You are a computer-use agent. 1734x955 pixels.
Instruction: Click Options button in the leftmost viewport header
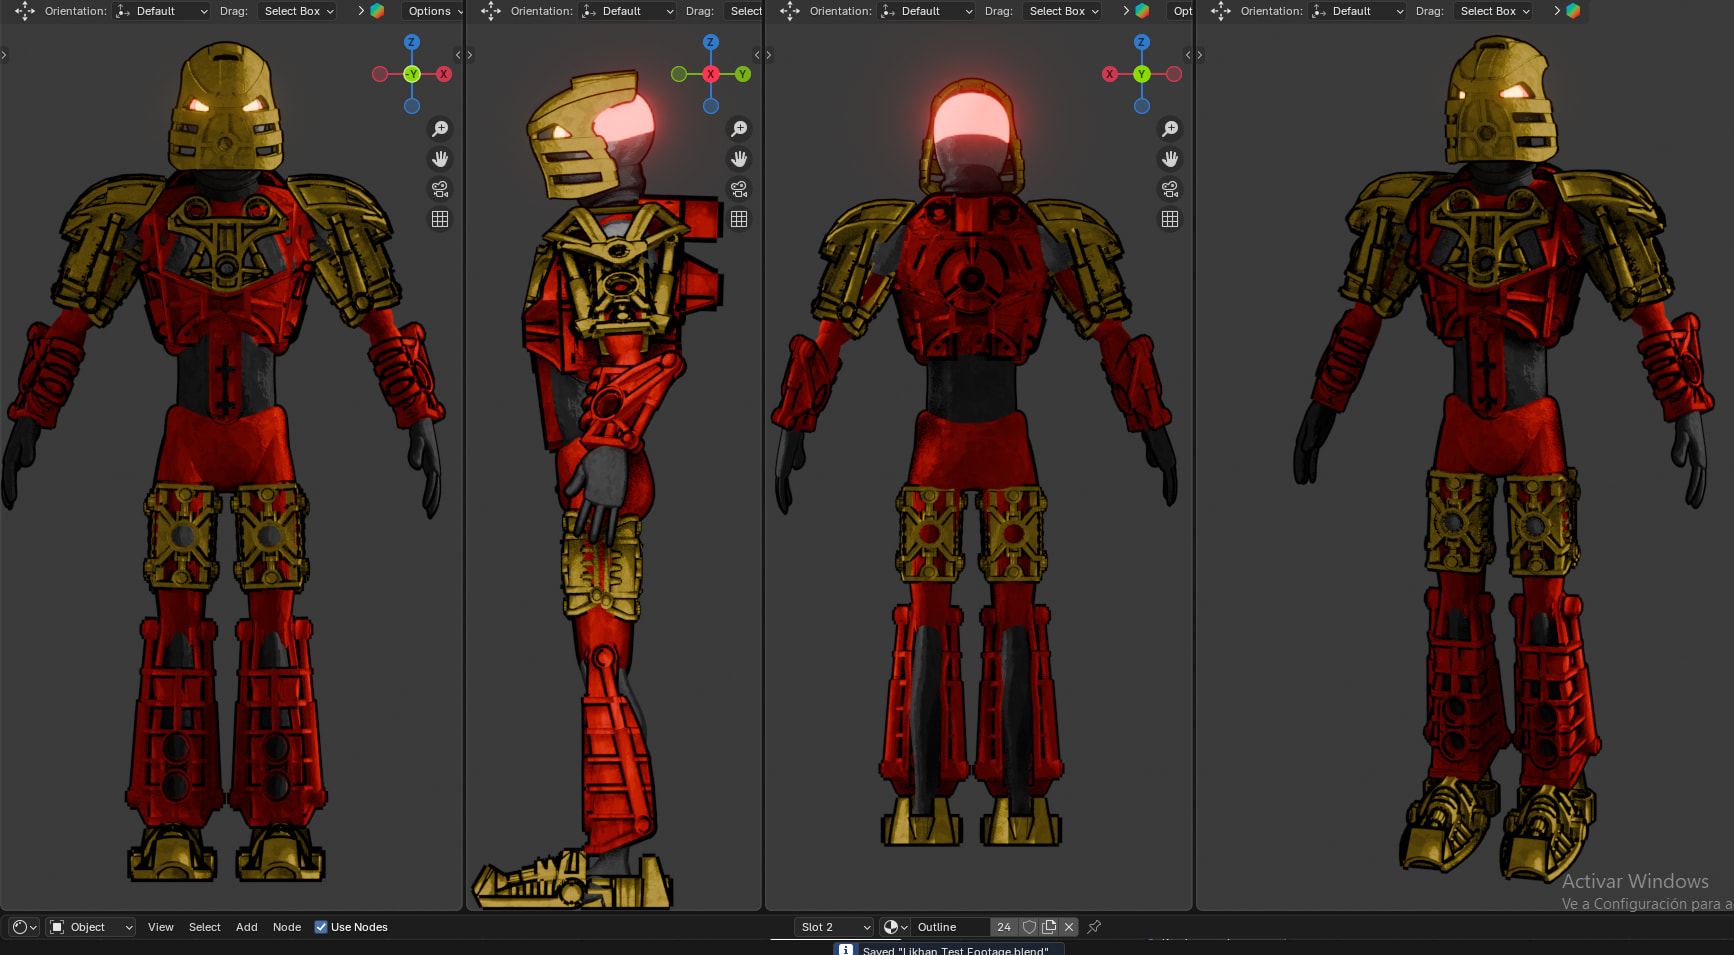[434, 11]
